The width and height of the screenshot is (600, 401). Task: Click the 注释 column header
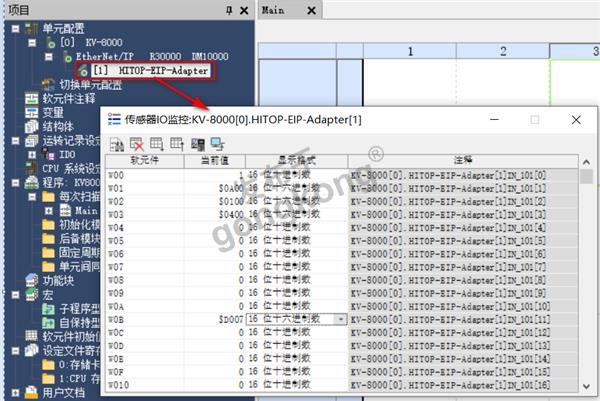tap(463, 161)
